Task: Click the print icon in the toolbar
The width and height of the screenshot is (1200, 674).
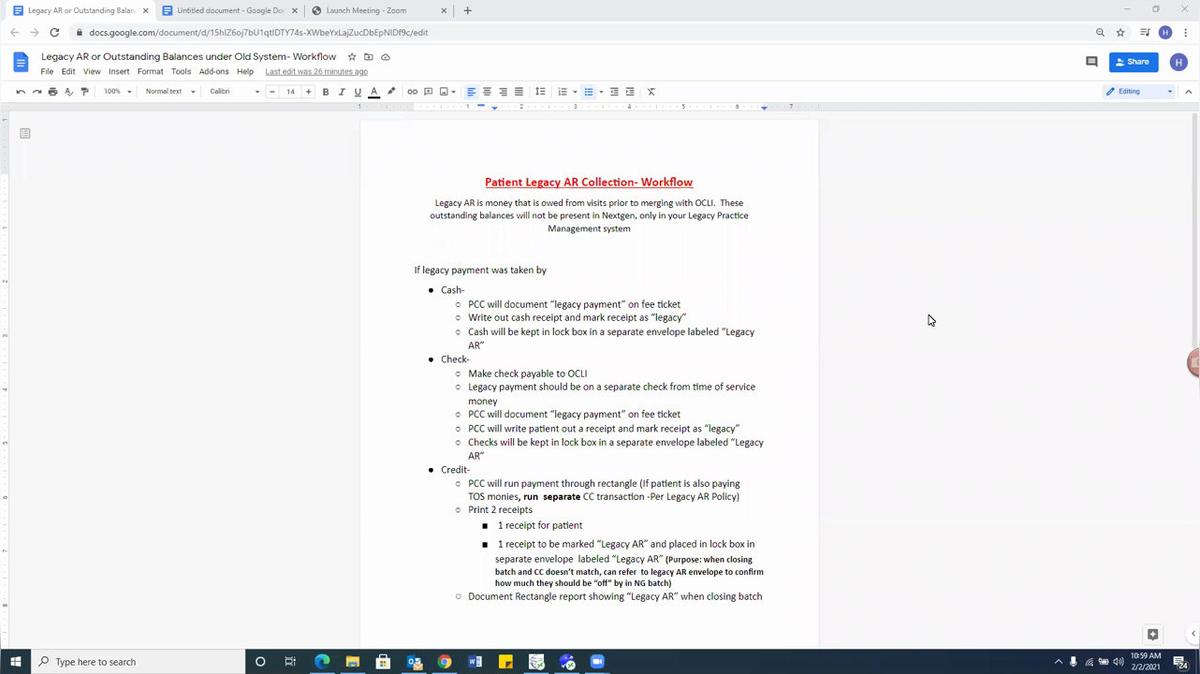Action: point(51,91)
